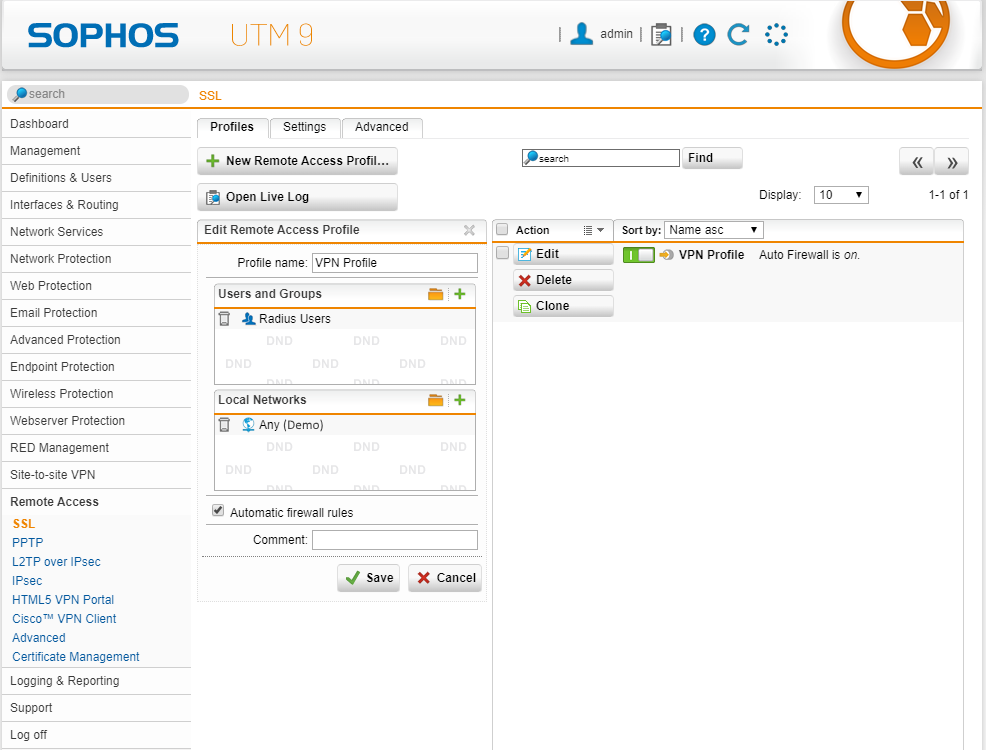Image resolution: width=986 pixels, height=750 pixels.
Task: Click the Comment input field
Action: click(394, 540)
